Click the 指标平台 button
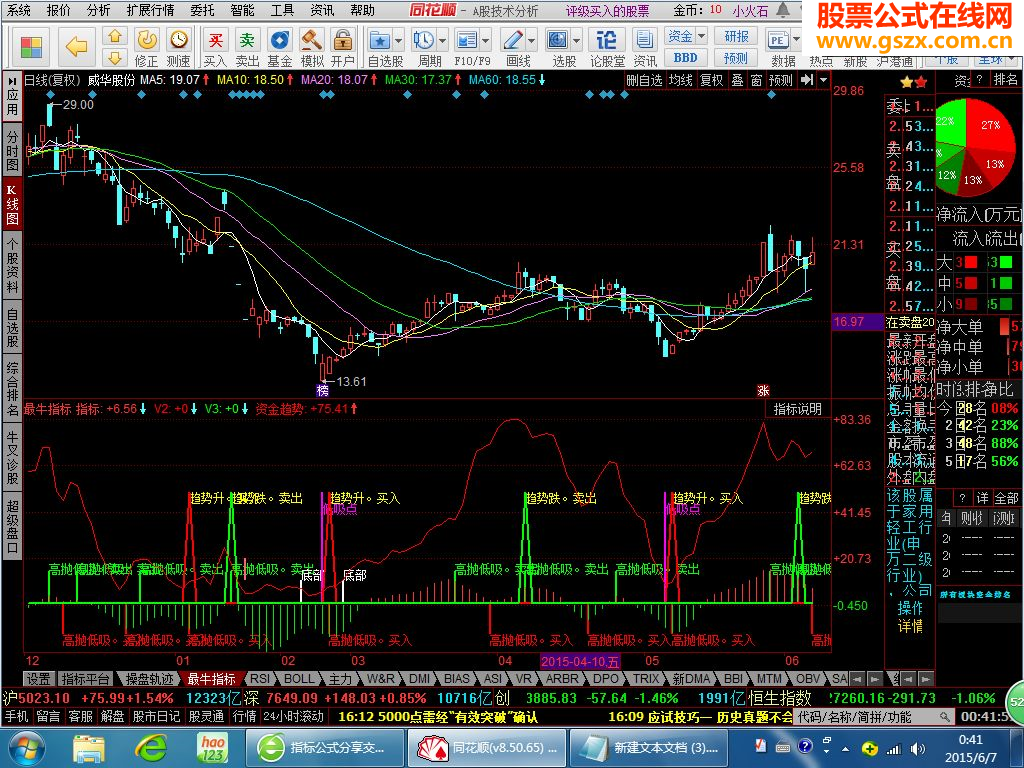 point(85,679)
